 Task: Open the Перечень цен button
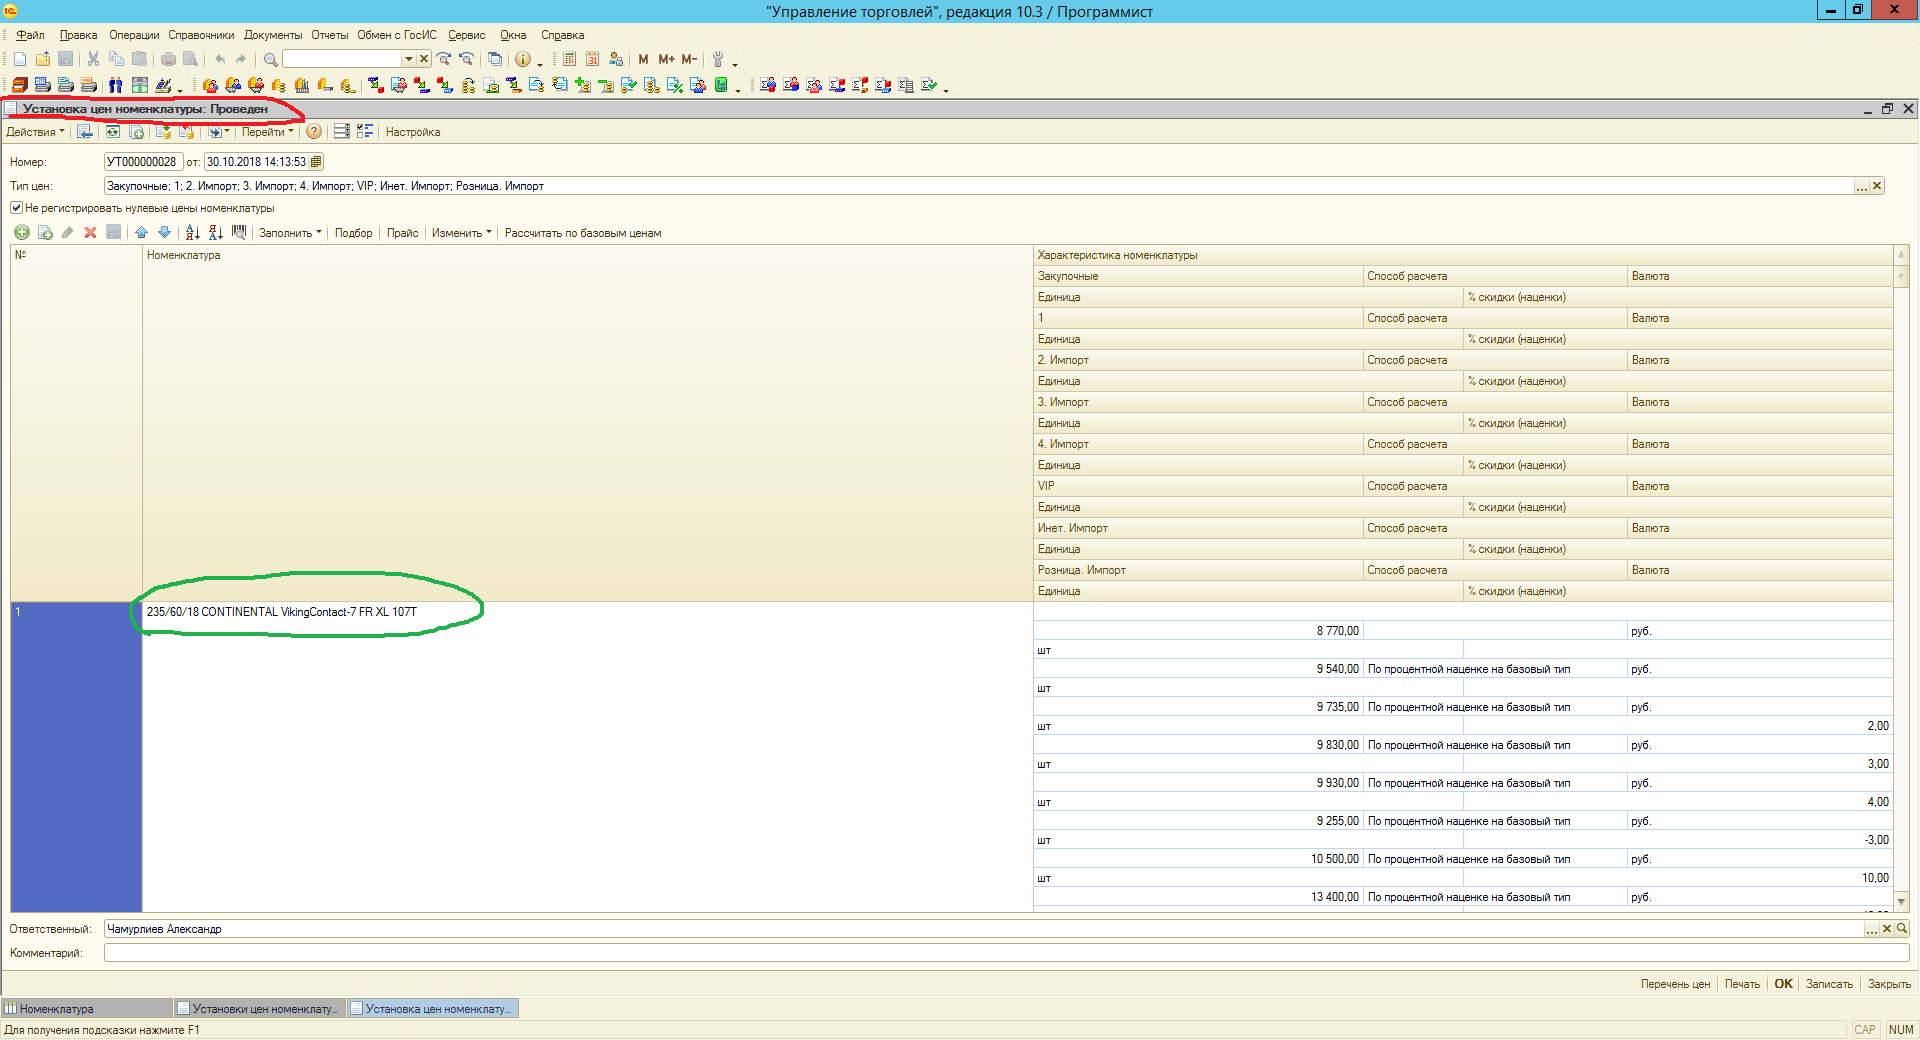[1675, 984]
